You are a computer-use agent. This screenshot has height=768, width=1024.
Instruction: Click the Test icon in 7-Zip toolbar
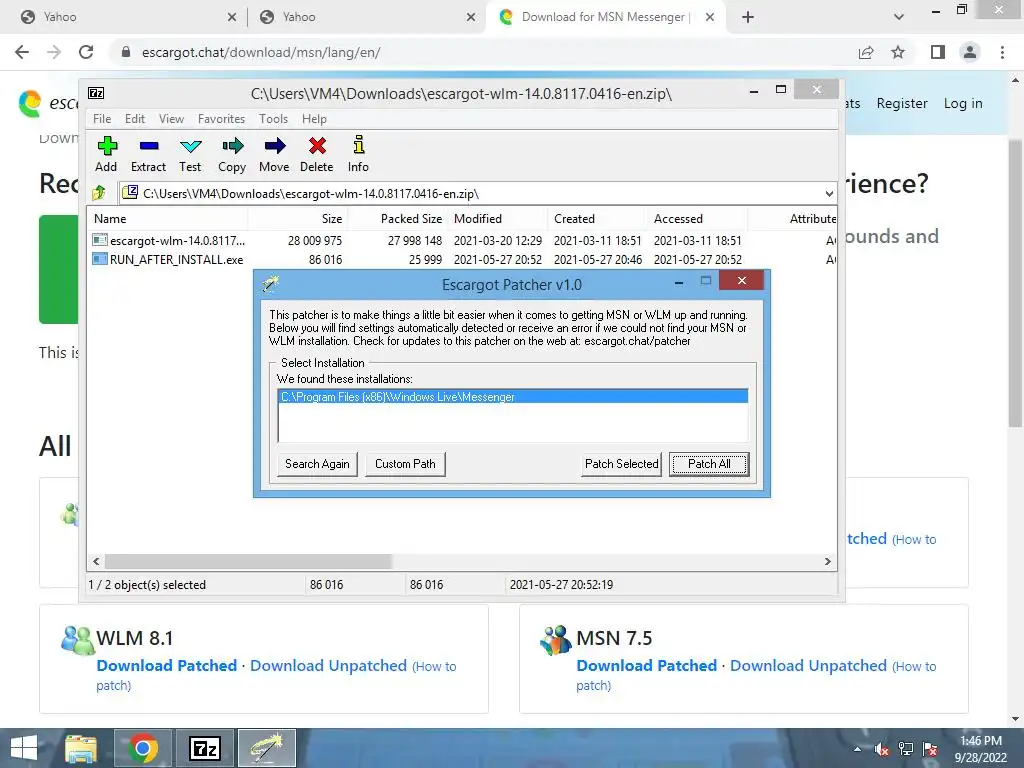click(190, 146)
